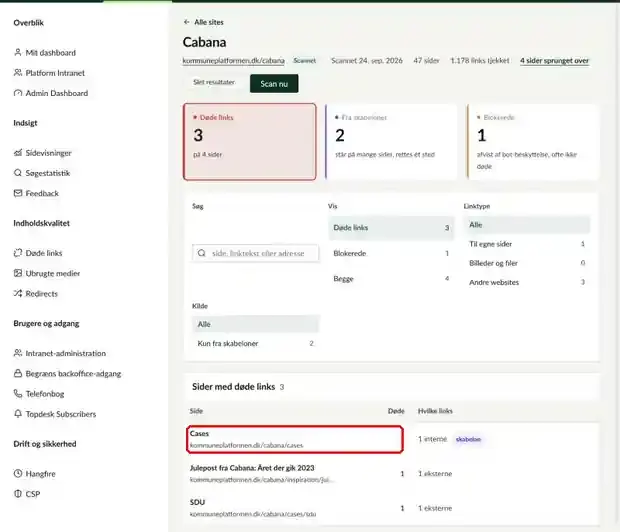The image size is (620, 532).
Task: Filter Linktype by Billeder og filer
Action: tap(527, 263)
